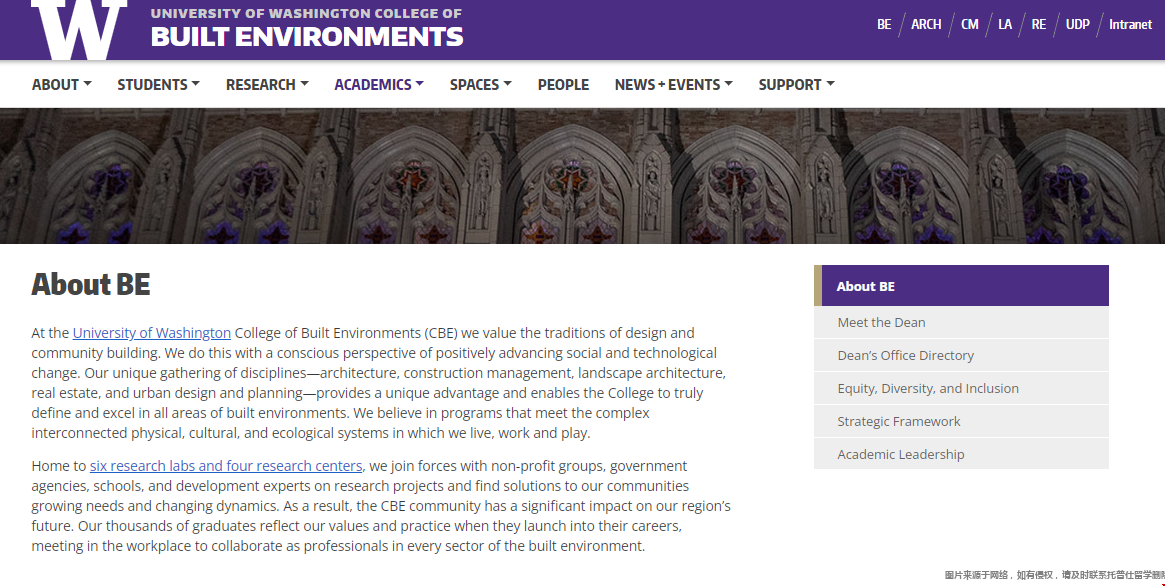Select Meet the Dean in sidebar
This screenshot has width=1165, height=586.
tap(881, 322)
